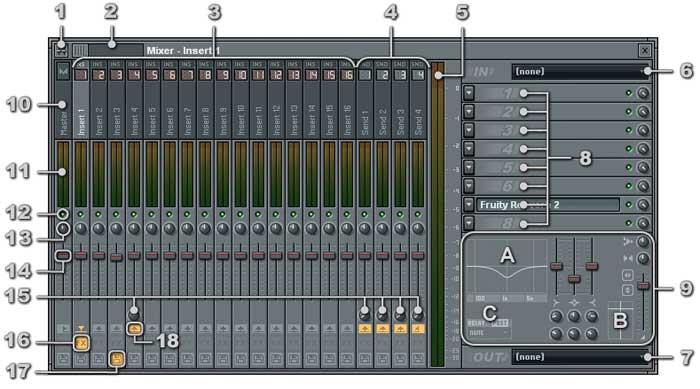Open effect slot 8 dropdown arrow
This screenshot has height=389, width=700.
pyautogui.click(x=469, y=223)
